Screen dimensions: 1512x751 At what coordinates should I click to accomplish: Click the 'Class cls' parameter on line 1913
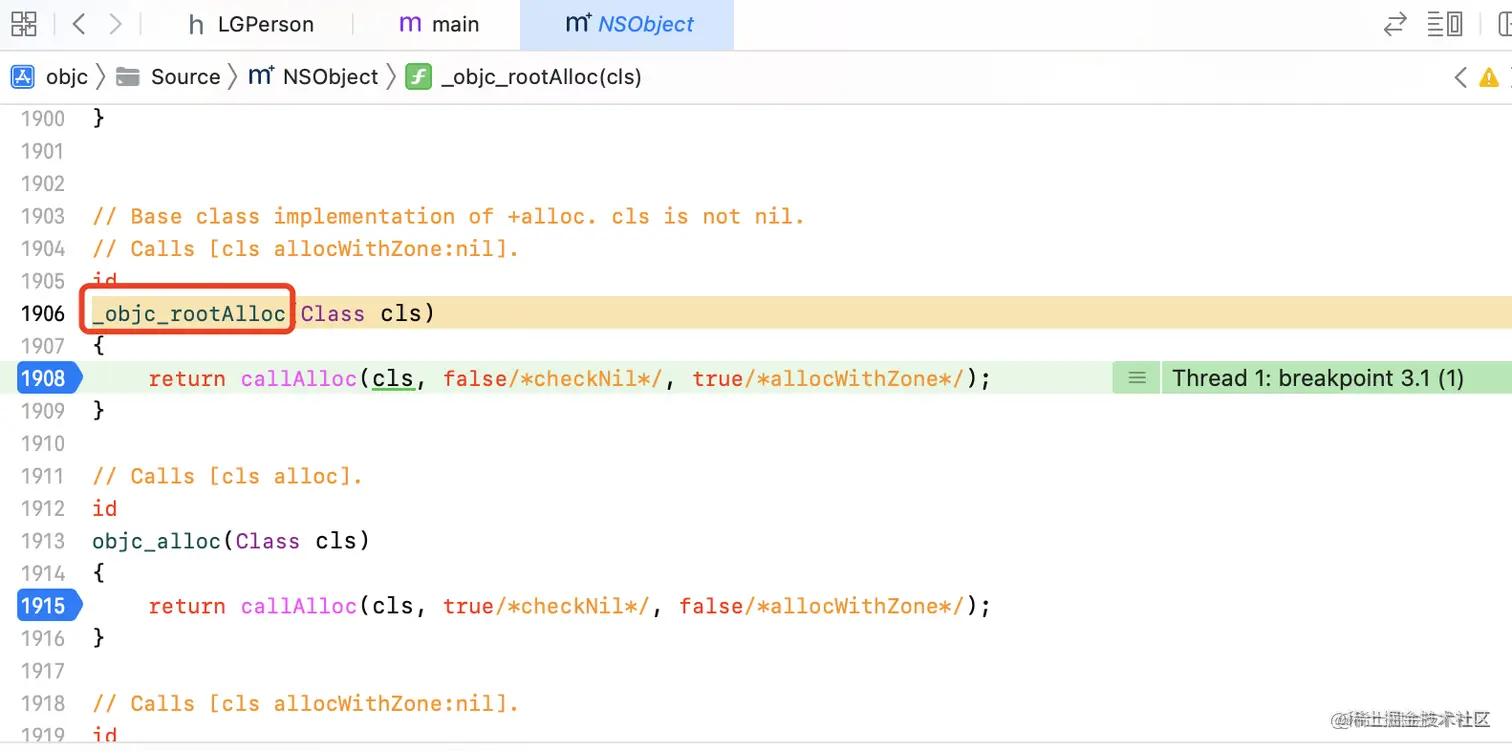point(296,541)
